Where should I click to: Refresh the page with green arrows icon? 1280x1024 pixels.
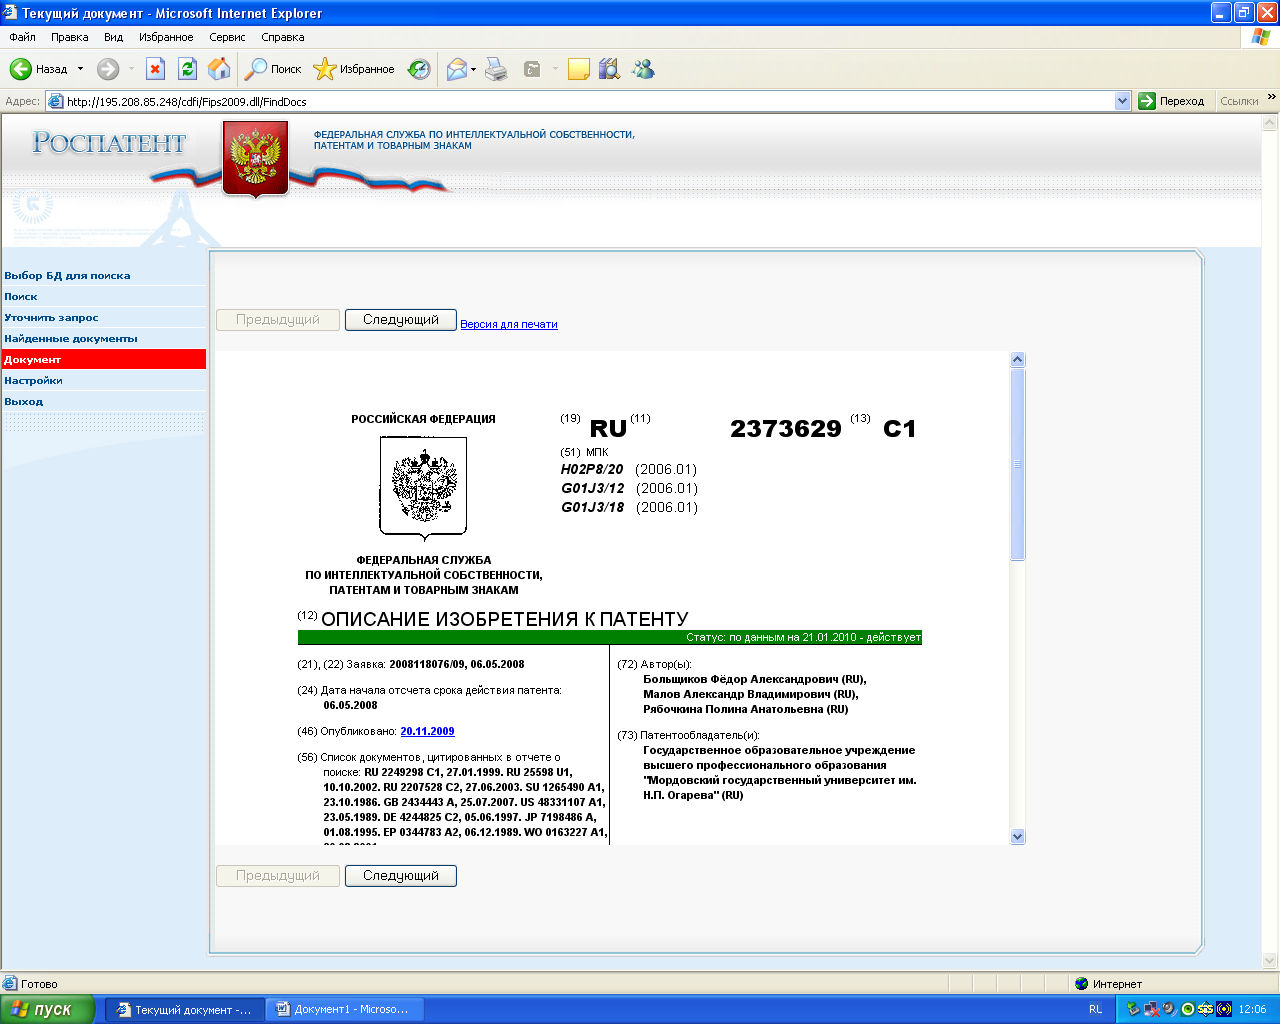point(187,69)
